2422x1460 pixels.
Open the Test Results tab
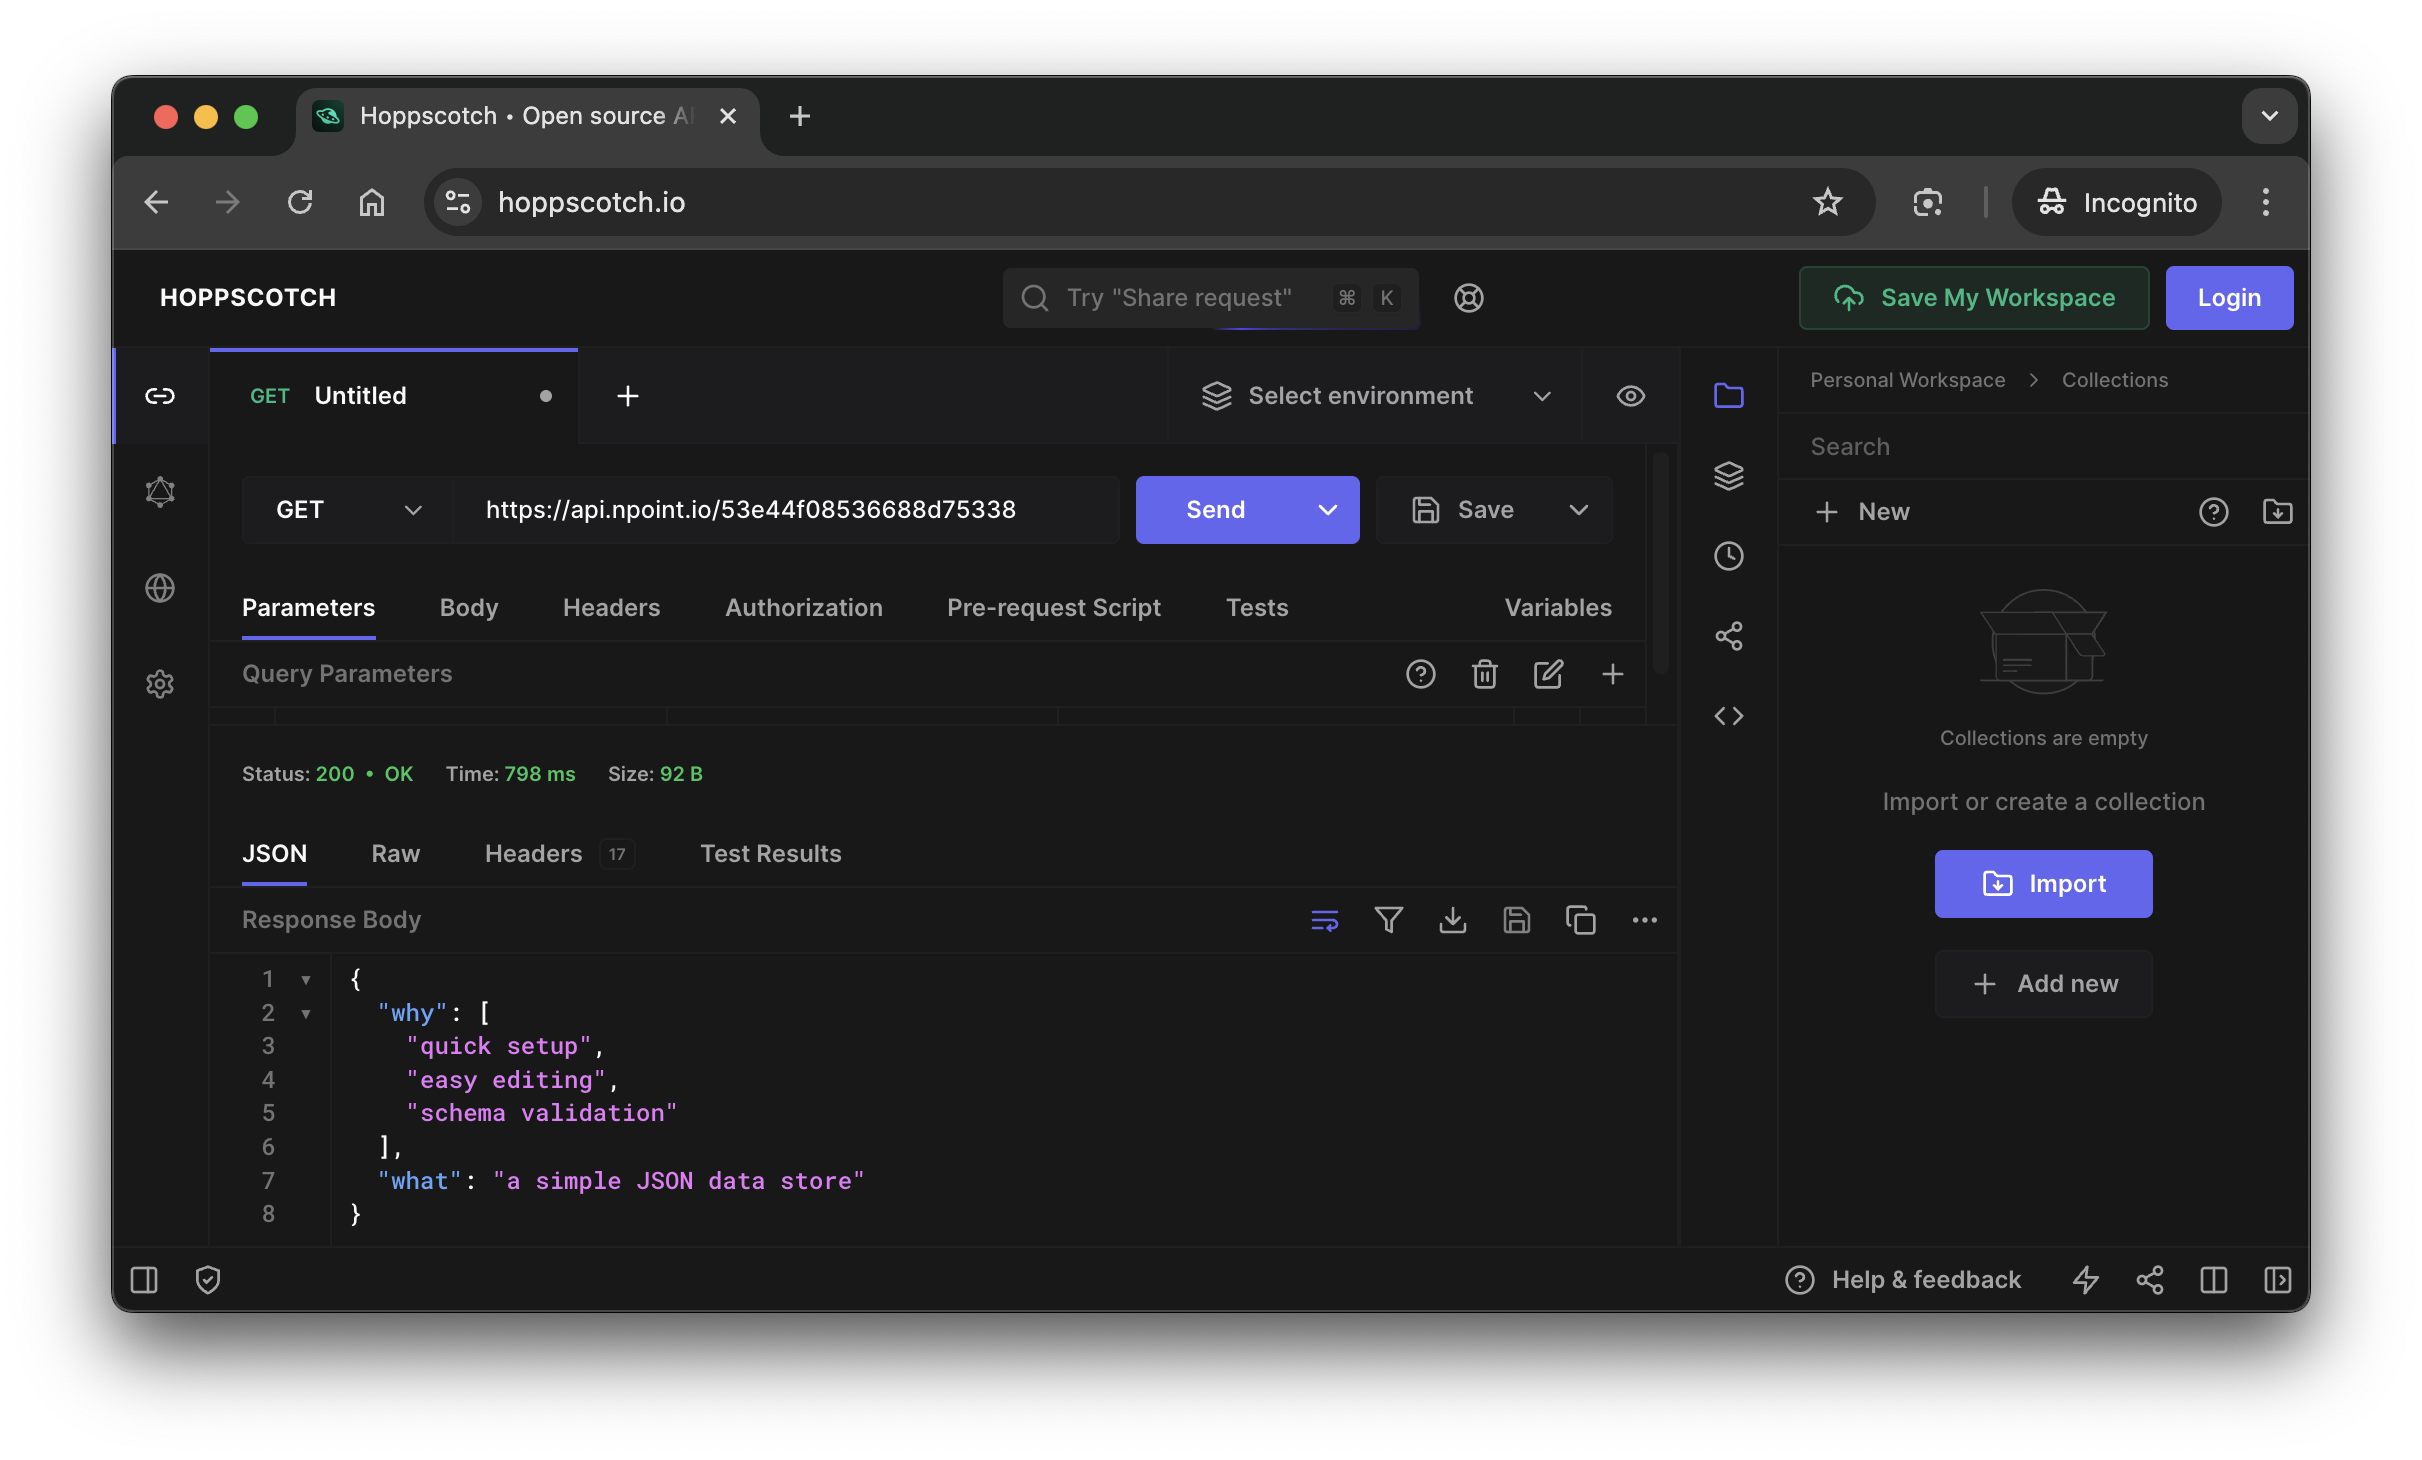coord(771,854)
